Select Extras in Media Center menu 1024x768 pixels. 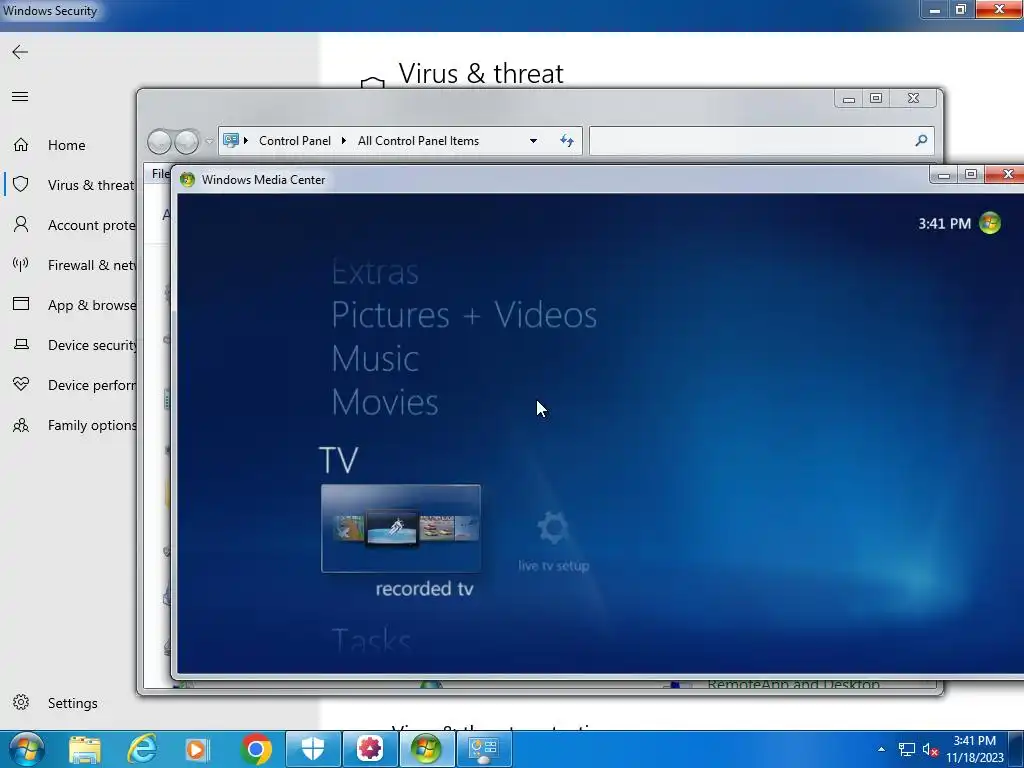pos(375,272)
